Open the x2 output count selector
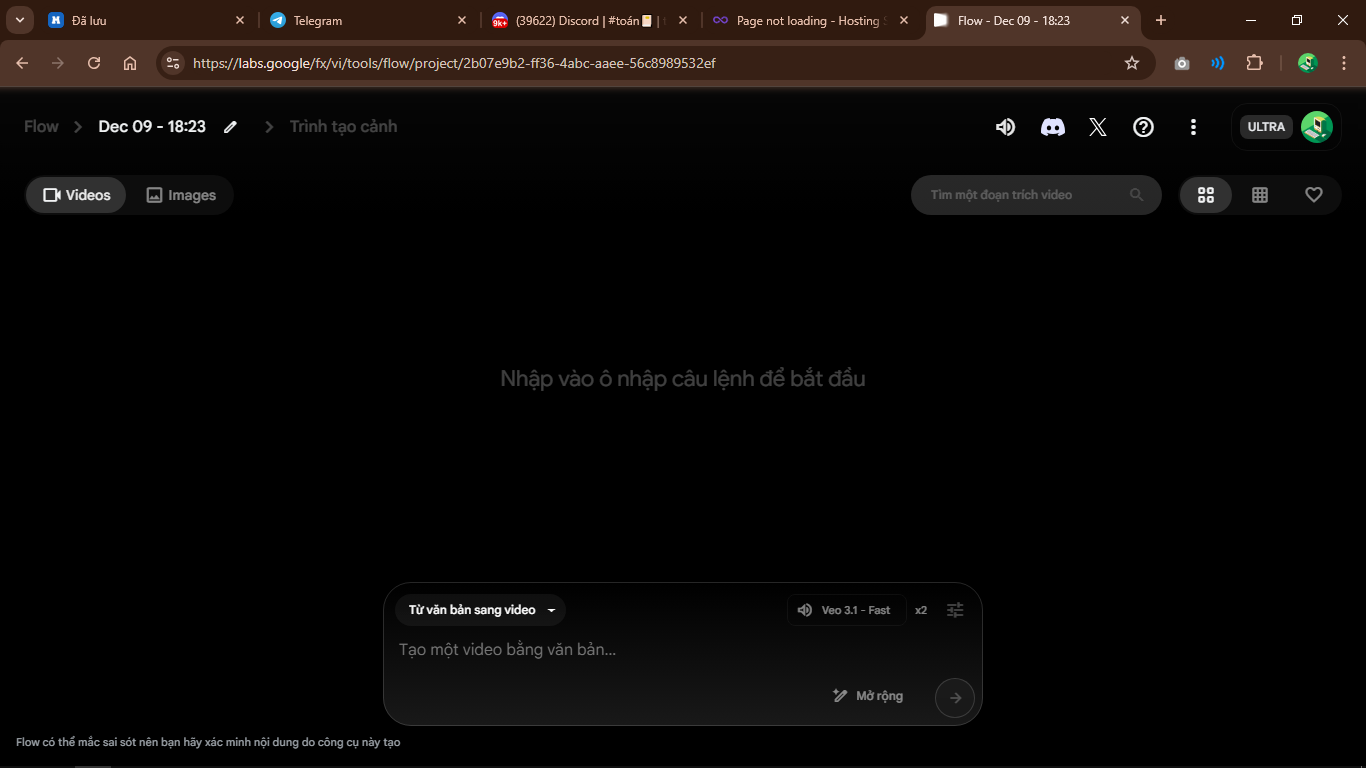This screenshot has width=1366, height=768. tap(921, 610)
